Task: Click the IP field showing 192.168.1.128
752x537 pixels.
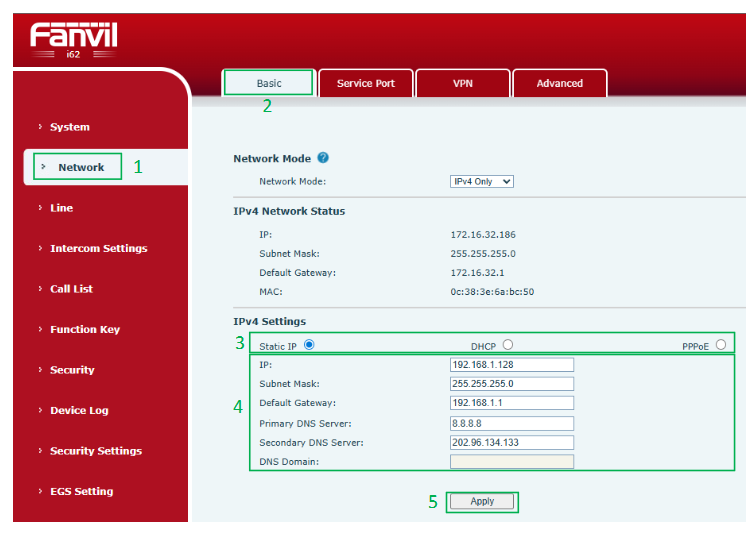Action: [x=512, y=365]
